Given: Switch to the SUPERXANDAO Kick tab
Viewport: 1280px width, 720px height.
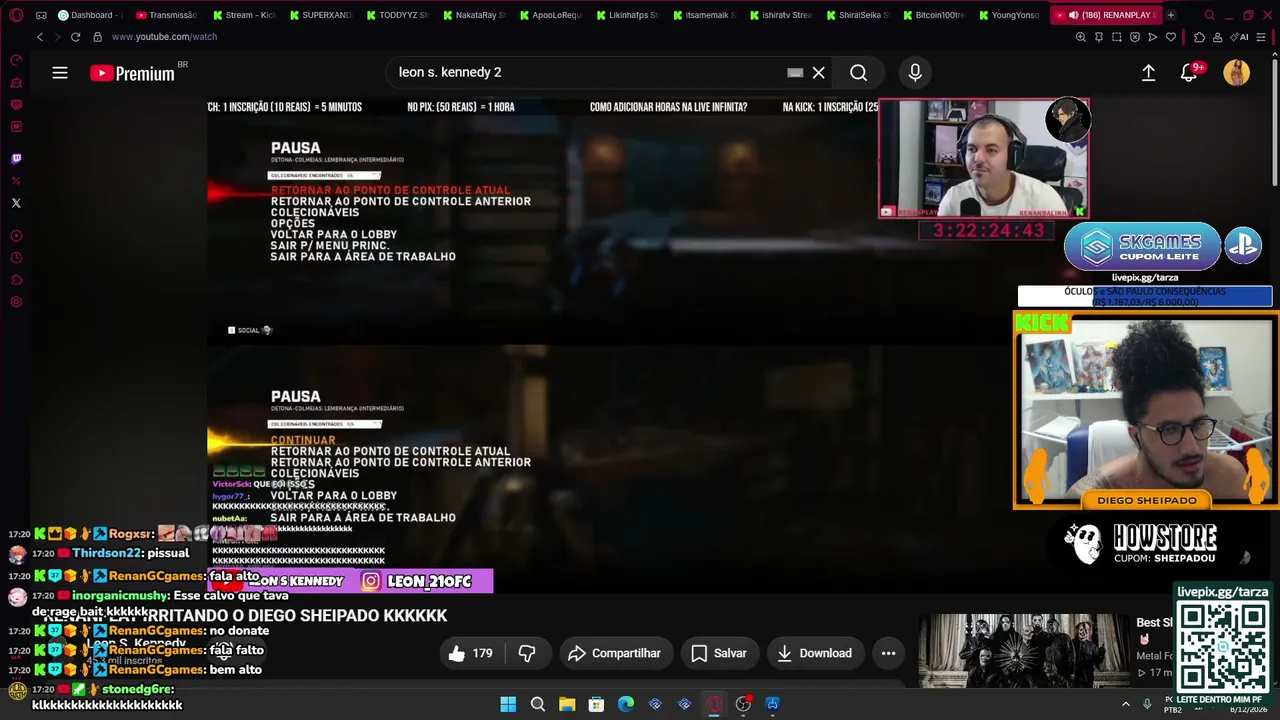Looking at the screenshot, I should 322,15.
